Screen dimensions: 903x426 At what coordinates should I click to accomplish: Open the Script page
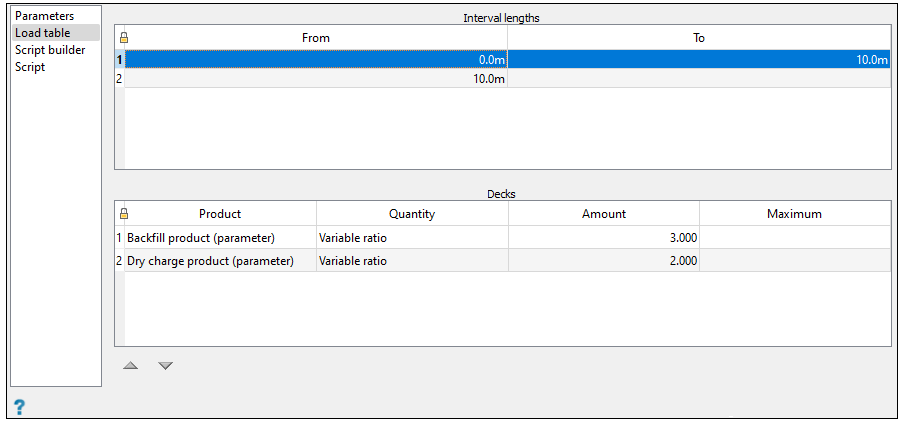[x=30, y=67]
